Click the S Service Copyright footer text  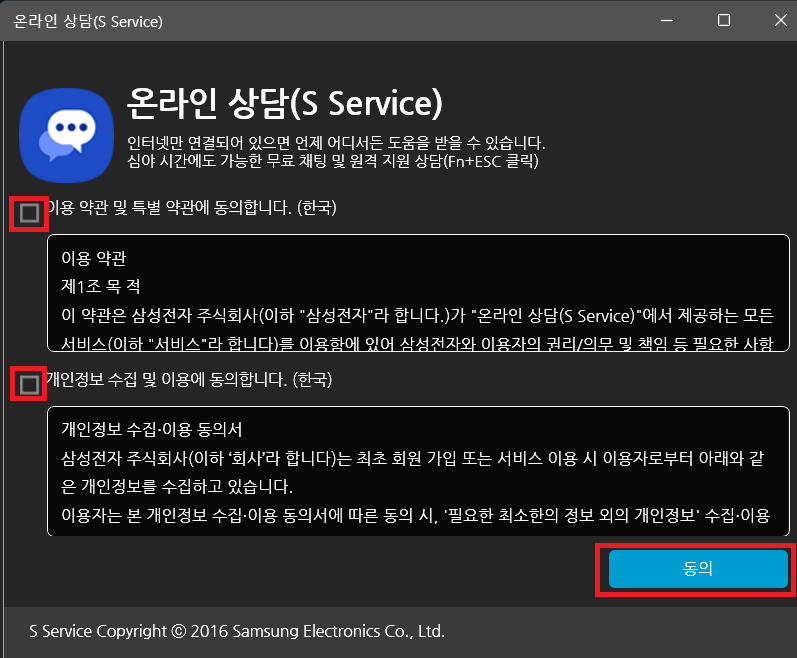point(237,631)
